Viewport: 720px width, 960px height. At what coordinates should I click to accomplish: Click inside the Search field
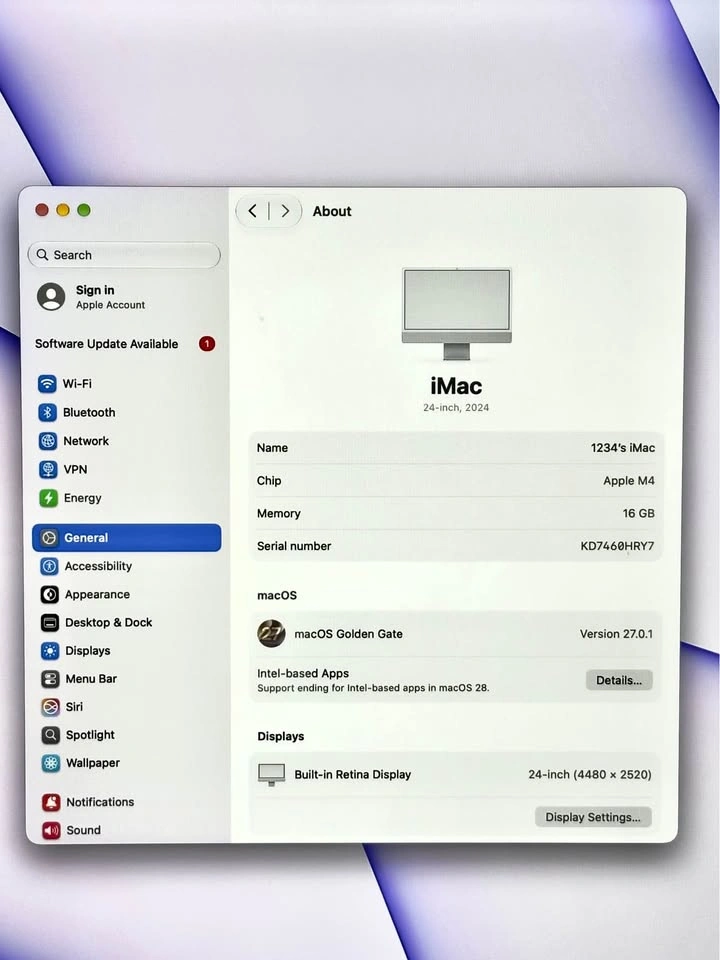[124, 255]
